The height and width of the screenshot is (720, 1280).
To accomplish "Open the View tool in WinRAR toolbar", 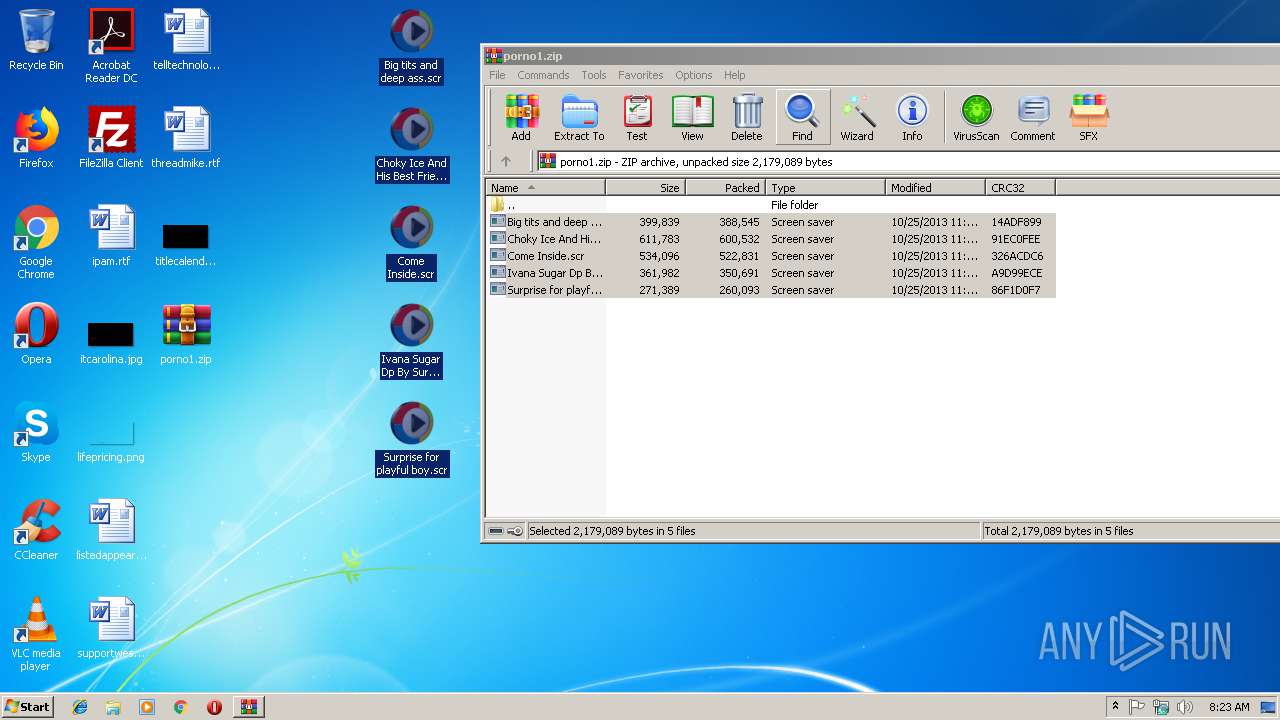I will [692, 118].
